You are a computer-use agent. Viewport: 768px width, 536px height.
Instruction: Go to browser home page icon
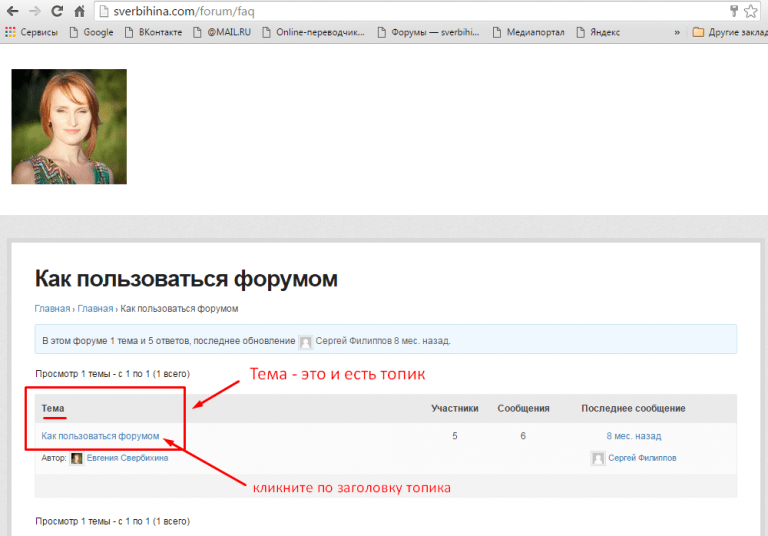pyautogui.click(x=80, y=11)
